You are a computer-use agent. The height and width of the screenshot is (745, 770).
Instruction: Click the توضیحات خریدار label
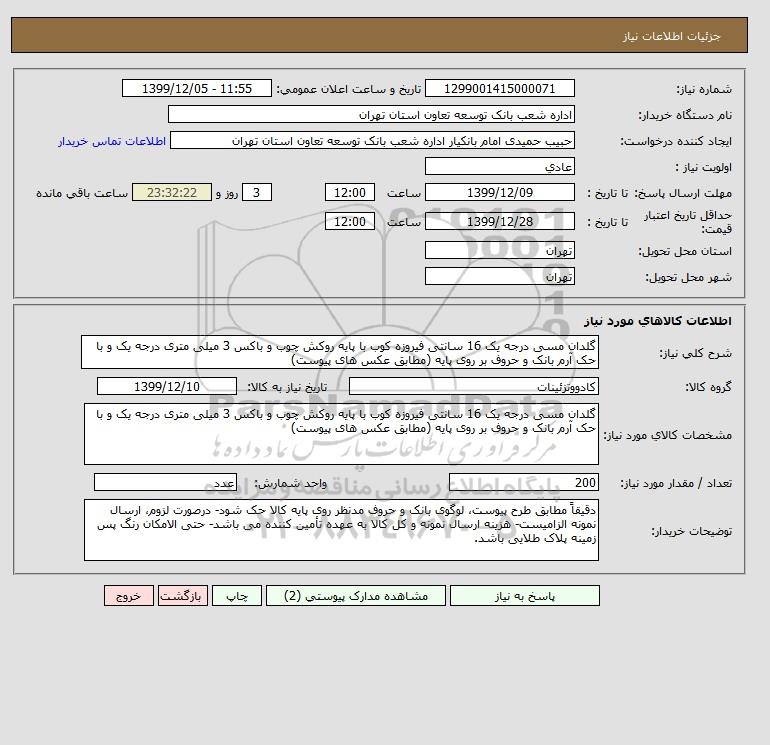pyautogui.click(x=691, y=531)
